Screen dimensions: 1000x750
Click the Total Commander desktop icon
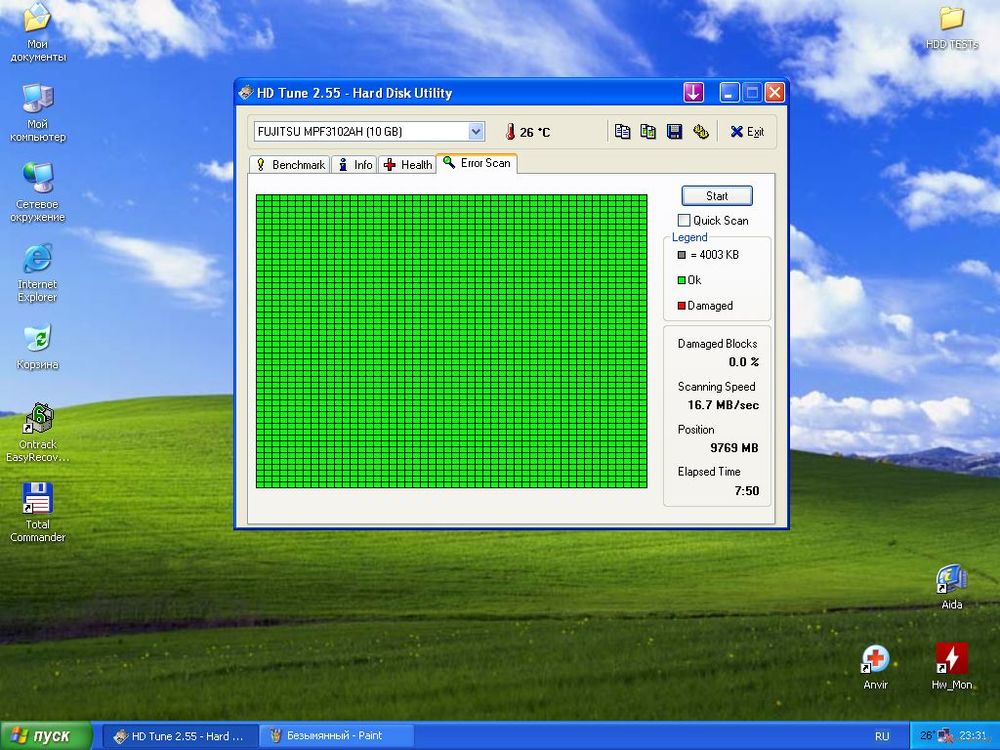click(37, 499)
